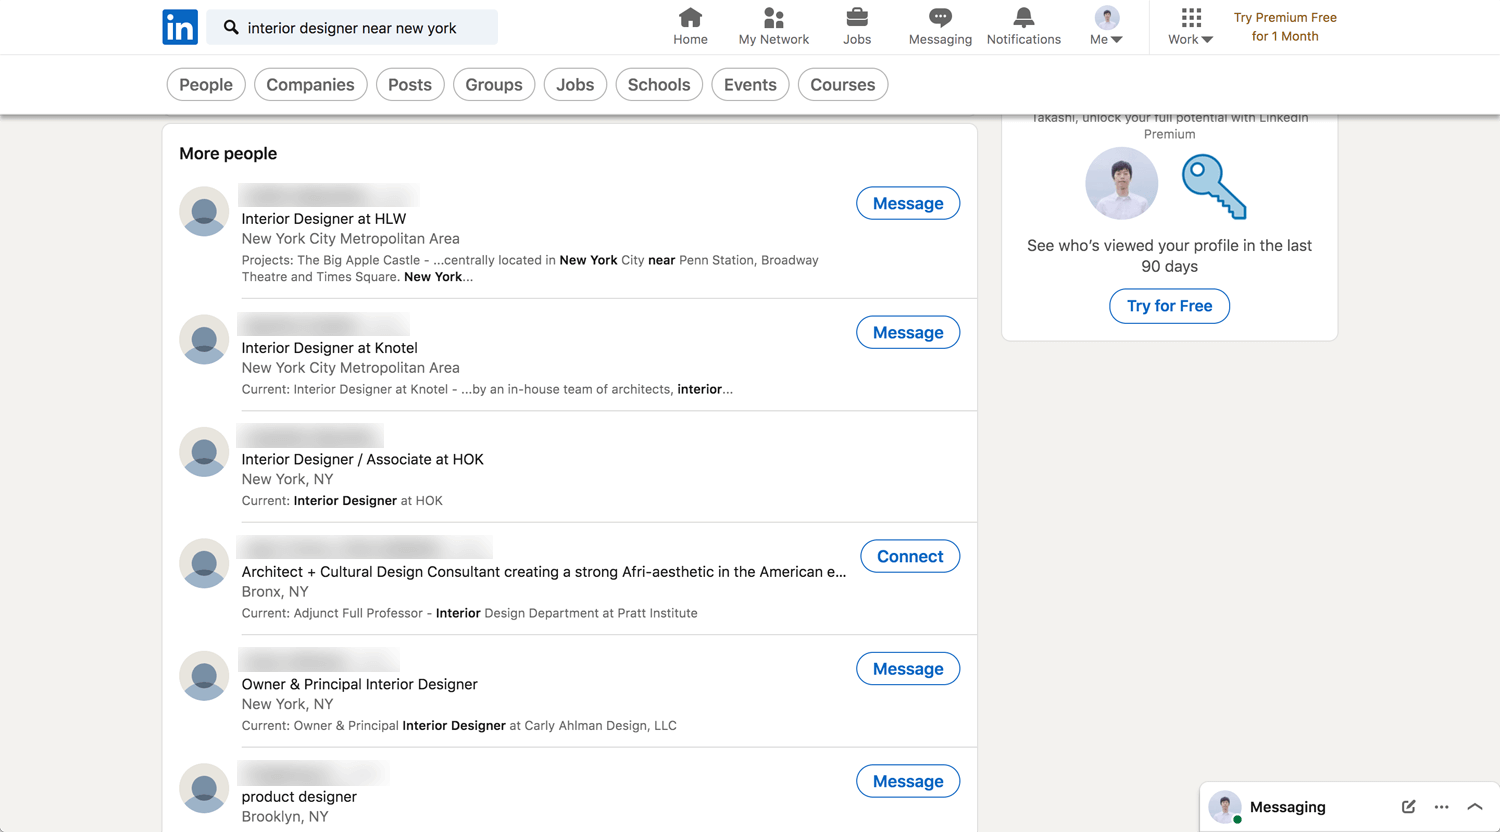
Task: Open avatar of Owner & Principal Interior Designer
Action: [x=204, y=676]
